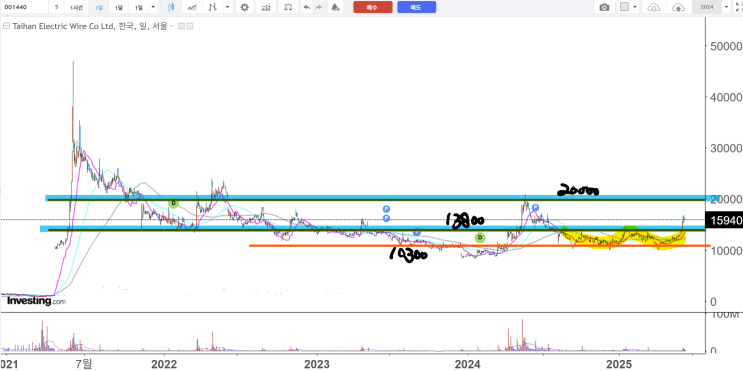Take a chart snapshot with camera icon
Viewport: 743px width, 371px height.
pyautogui.click(x=604, y=7)
